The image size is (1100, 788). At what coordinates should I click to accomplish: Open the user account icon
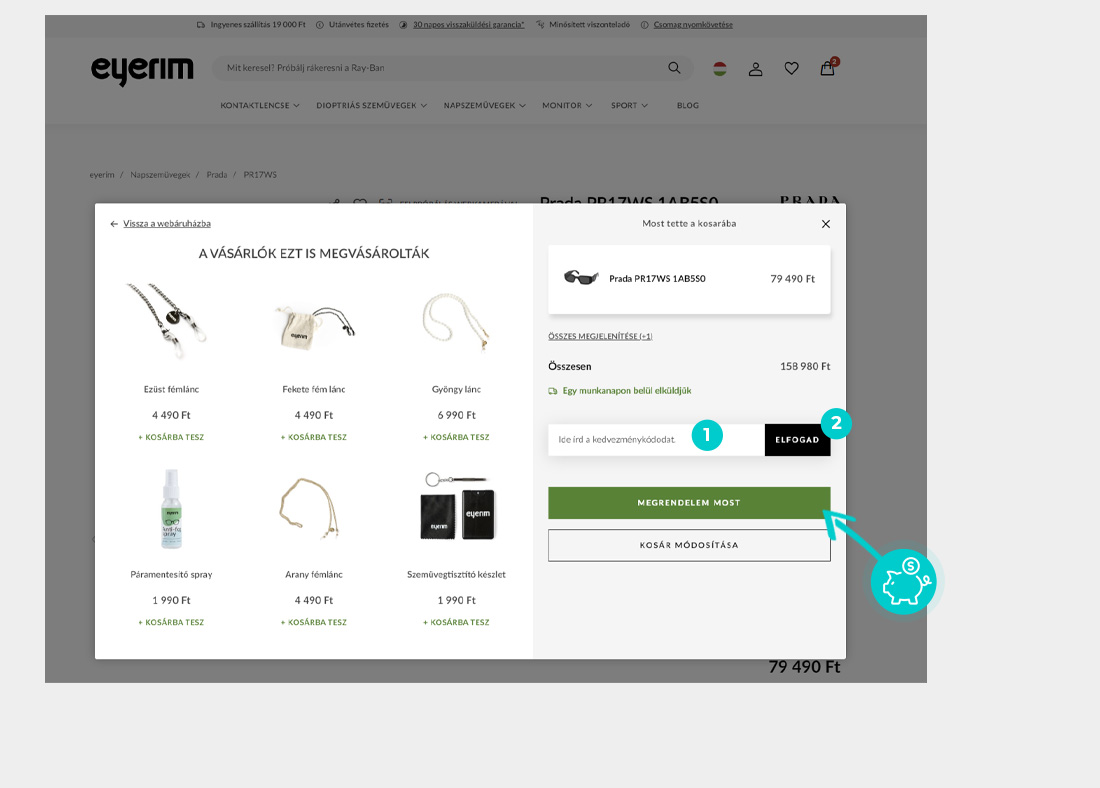coord(756,69)
